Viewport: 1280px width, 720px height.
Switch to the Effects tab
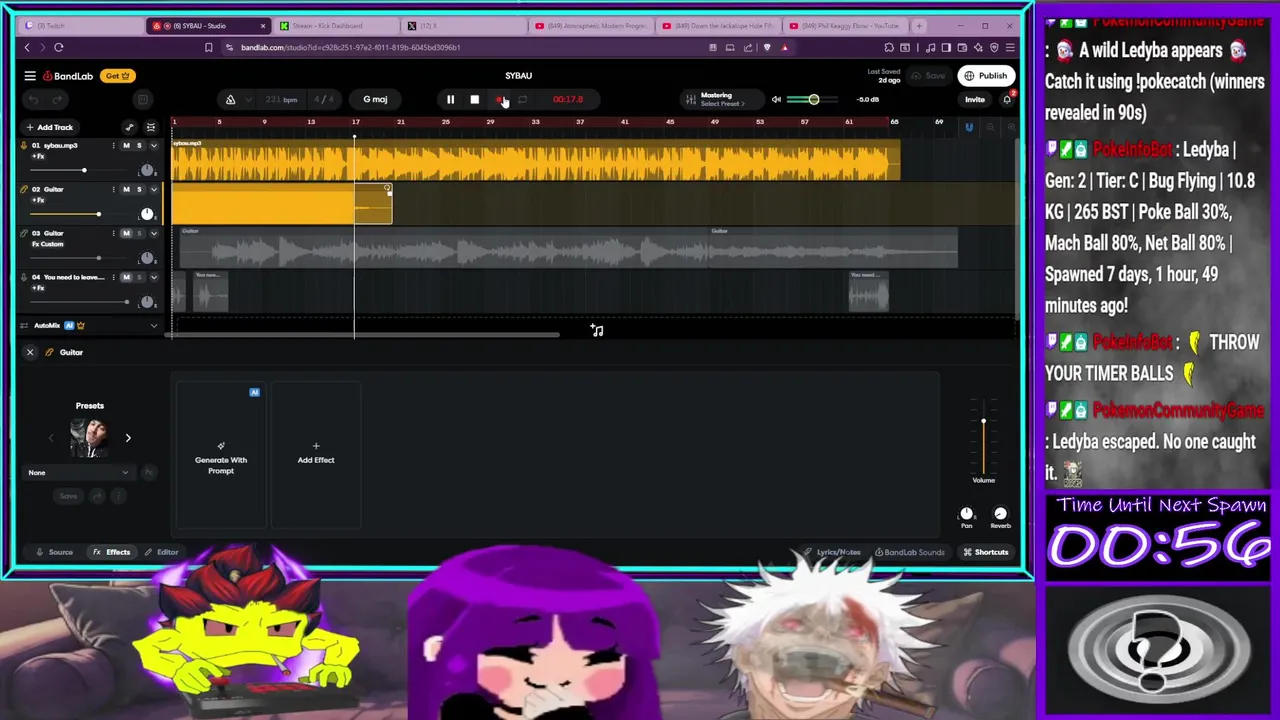click(112, 552)
